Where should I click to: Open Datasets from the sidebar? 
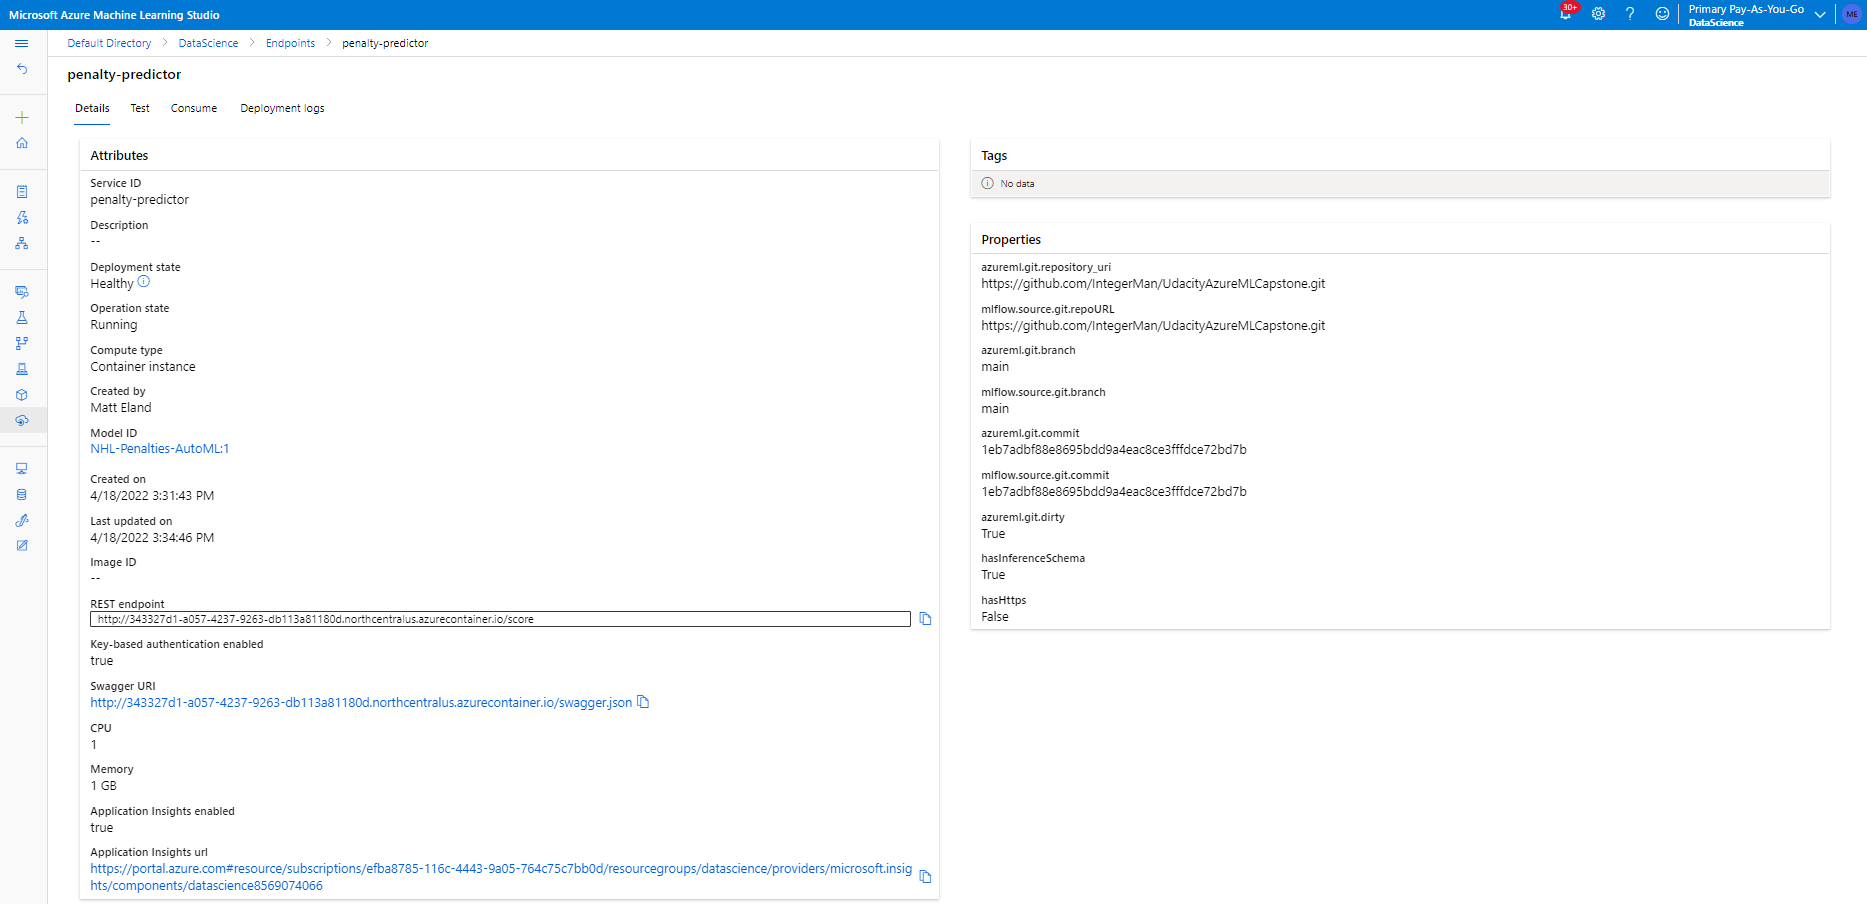click(21, 292)
